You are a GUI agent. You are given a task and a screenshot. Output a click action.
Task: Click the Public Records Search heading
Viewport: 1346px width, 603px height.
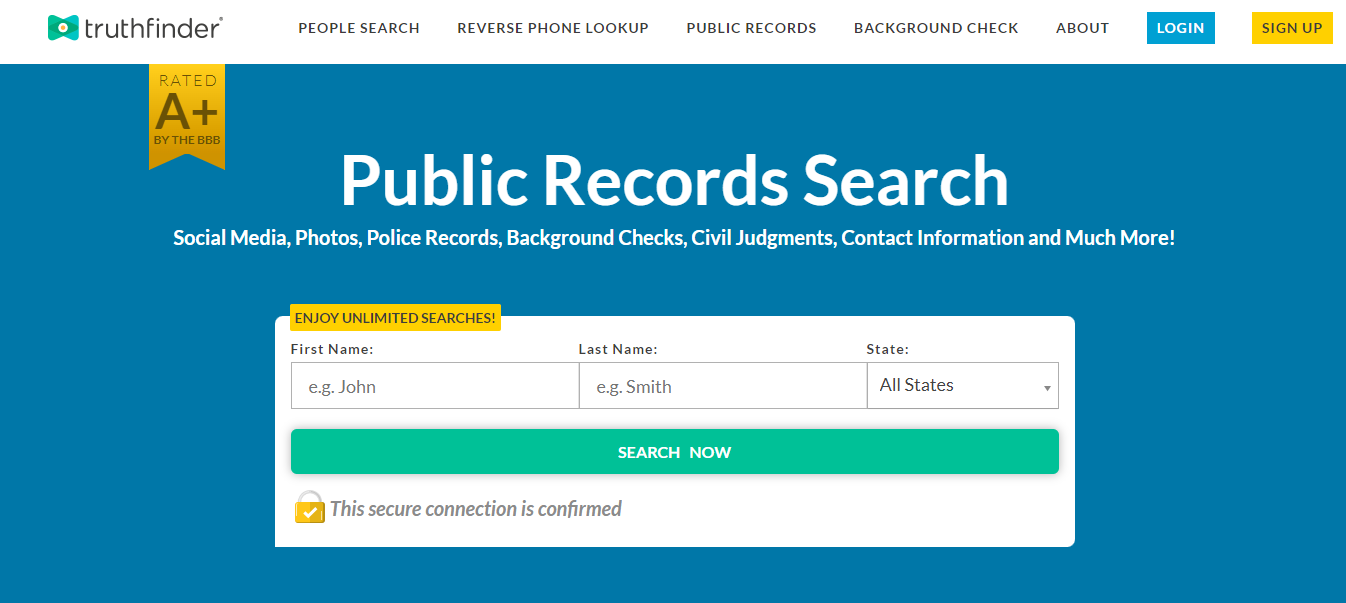tap(675, 180)
